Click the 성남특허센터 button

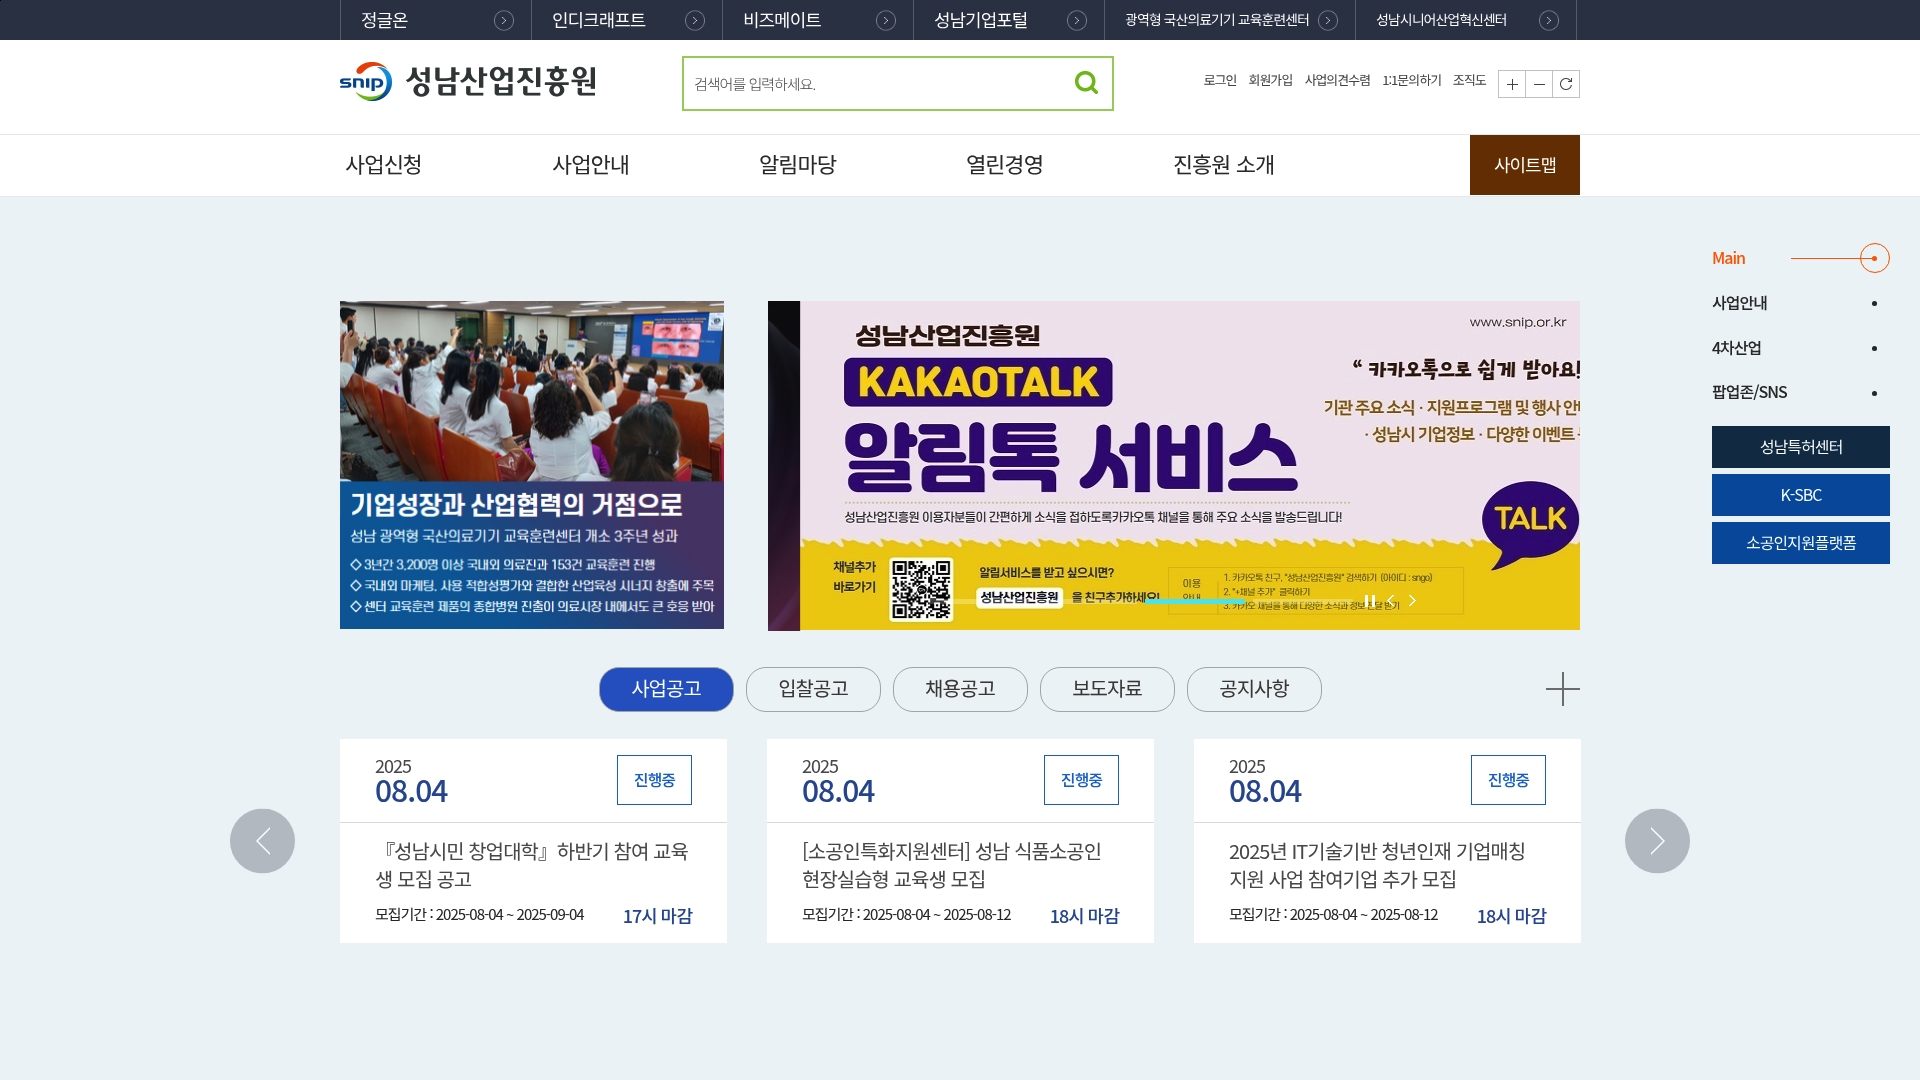pyautogui.click(x=1801, y=447)
